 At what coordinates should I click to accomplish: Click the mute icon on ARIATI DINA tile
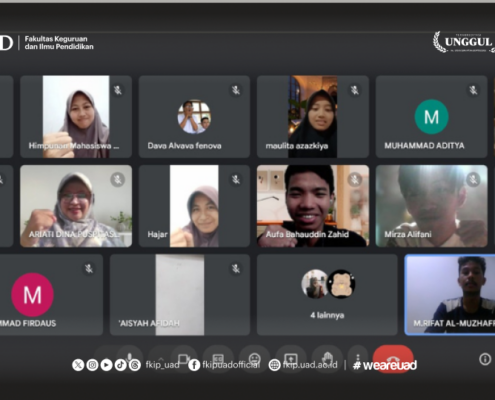[x=117, y=180]
